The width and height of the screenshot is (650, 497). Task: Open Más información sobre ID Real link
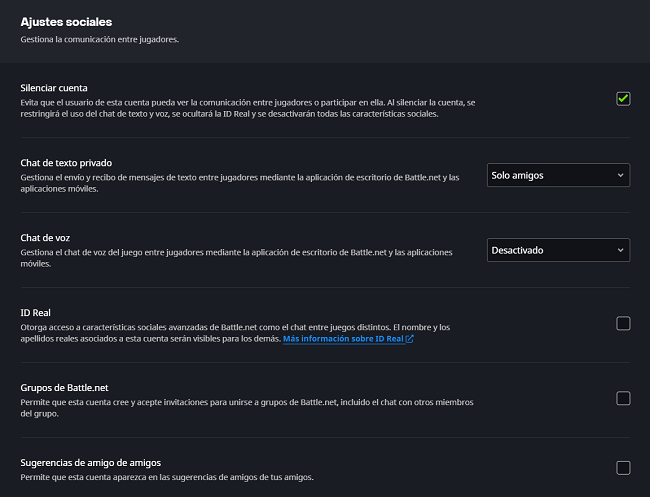pos(343,340)
